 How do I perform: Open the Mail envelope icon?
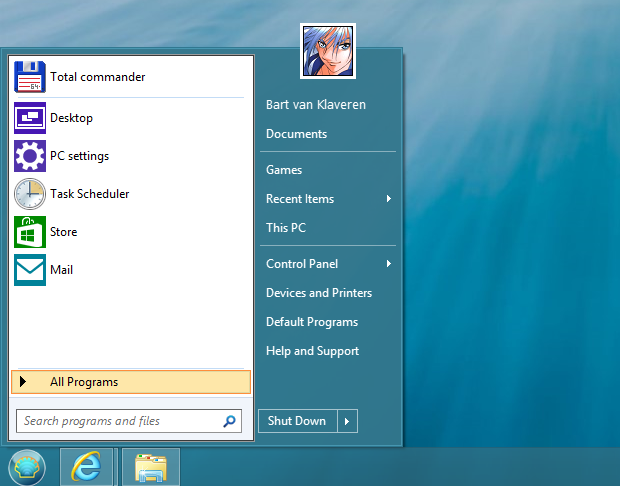[30, 270]
